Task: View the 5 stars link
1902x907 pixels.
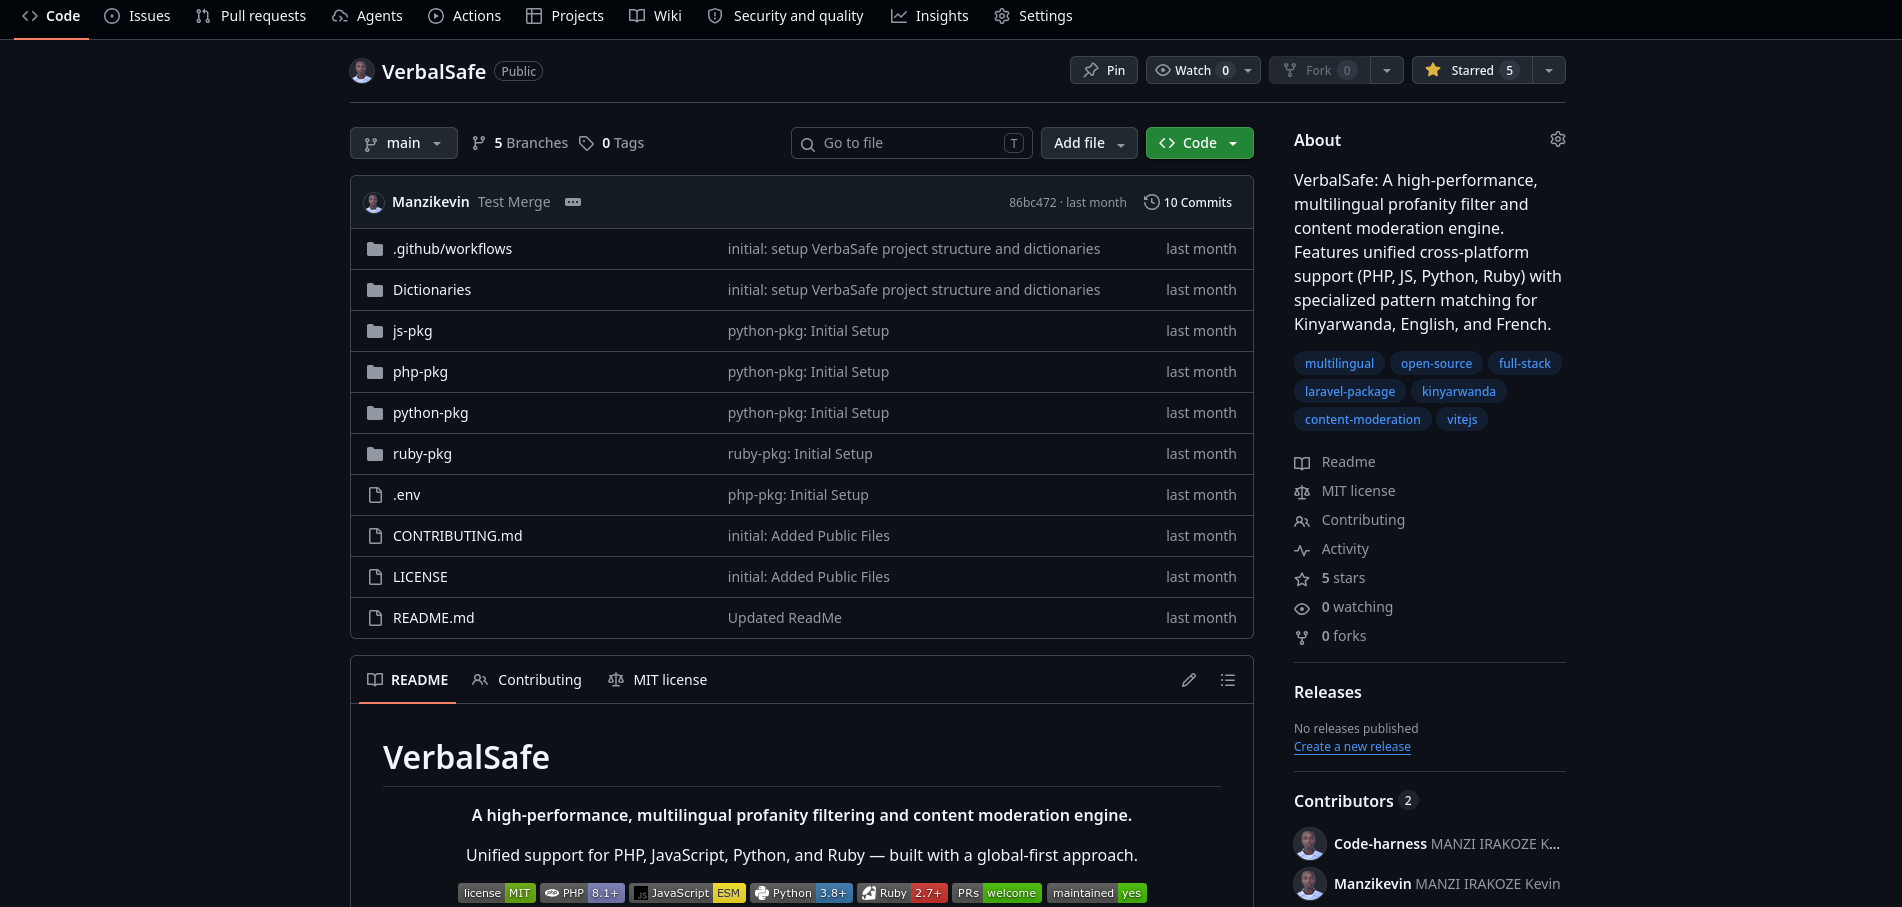Action: pyautogui.click(x=1330, y=578)
